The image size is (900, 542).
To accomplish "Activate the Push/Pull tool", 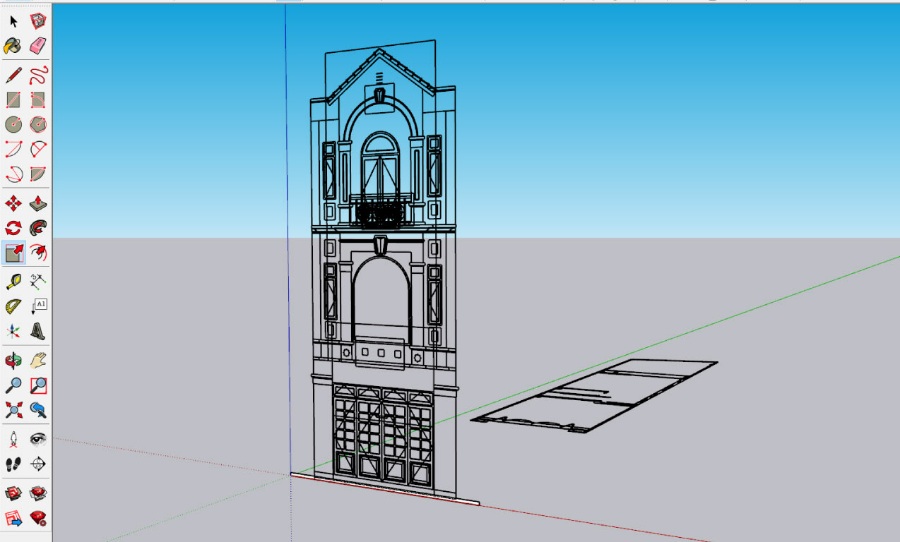I will 38,203.
